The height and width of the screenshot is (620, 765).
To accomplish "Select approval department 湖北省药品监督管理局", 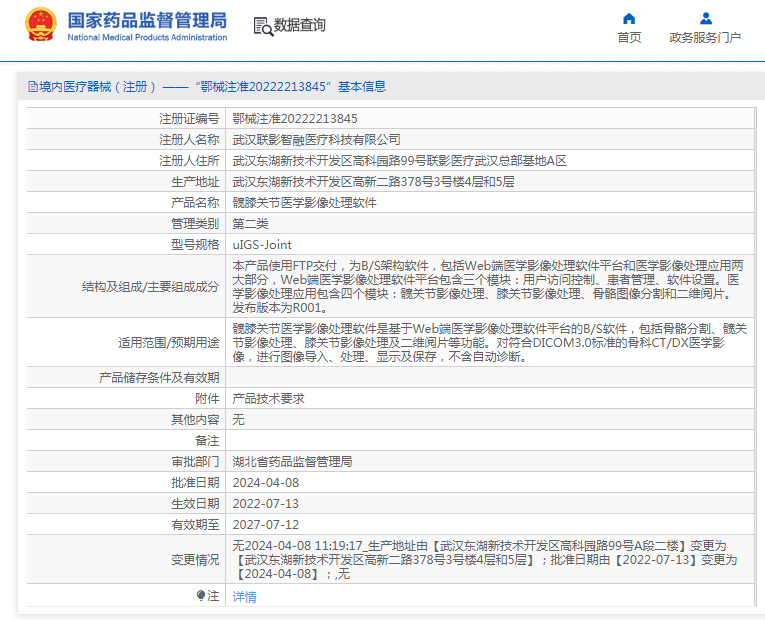I will (x=292, y=461).
